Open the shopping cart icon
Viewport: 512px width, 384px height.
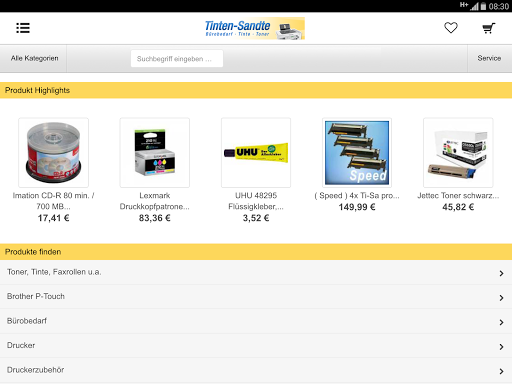489,28
